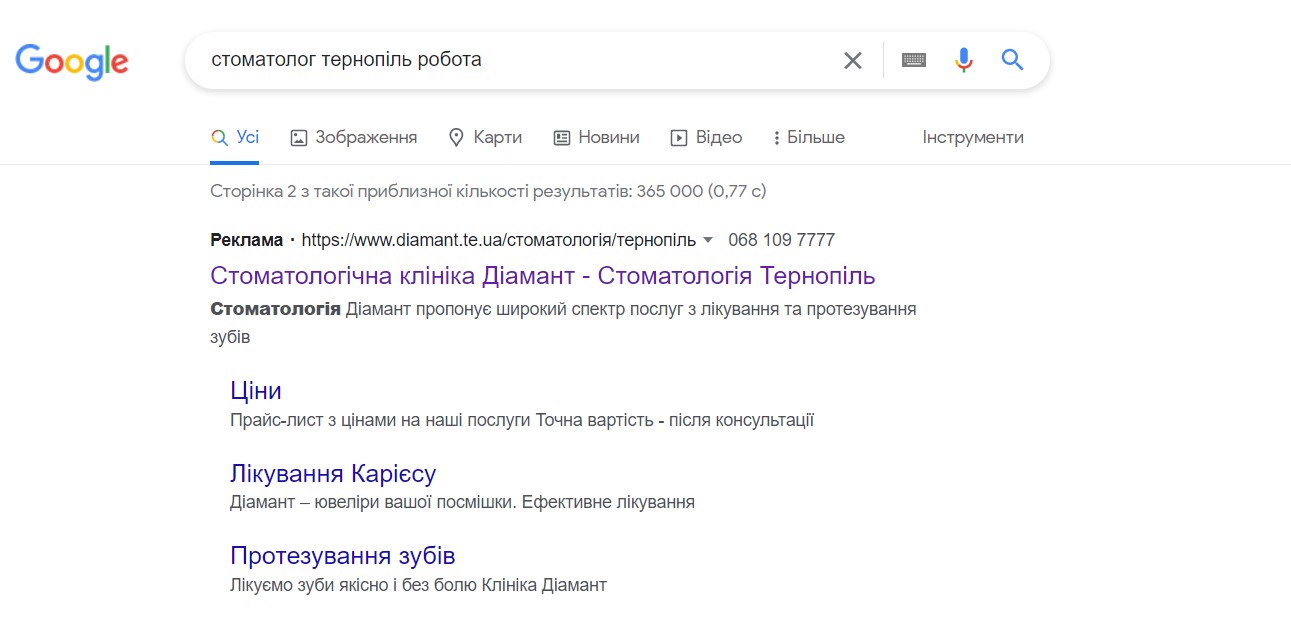Open the on-screen keyboard icon
The image size is (1291, 629).
coord(913,60)
